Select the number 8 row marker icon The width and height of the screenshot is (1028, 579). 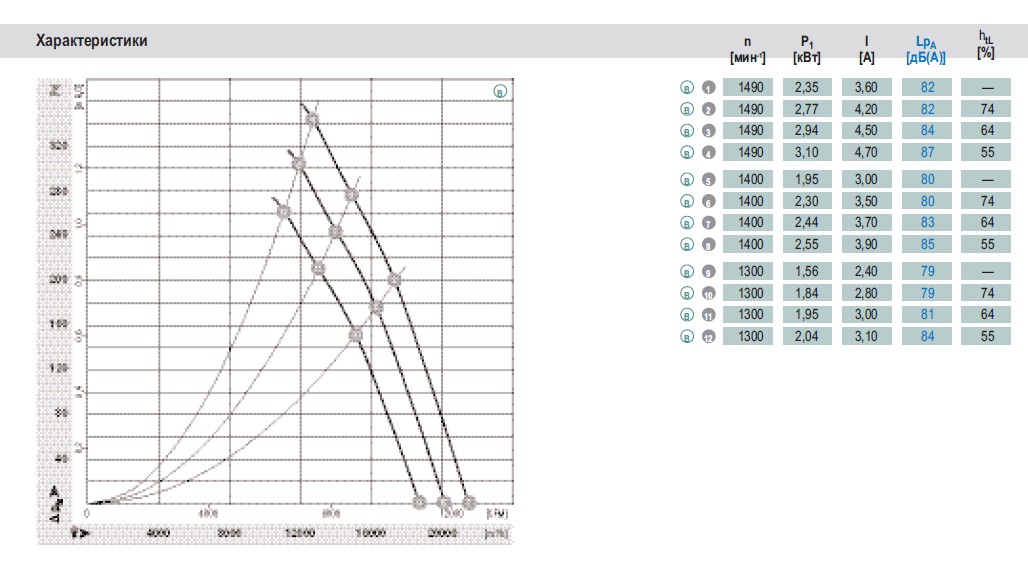point(708,245)
